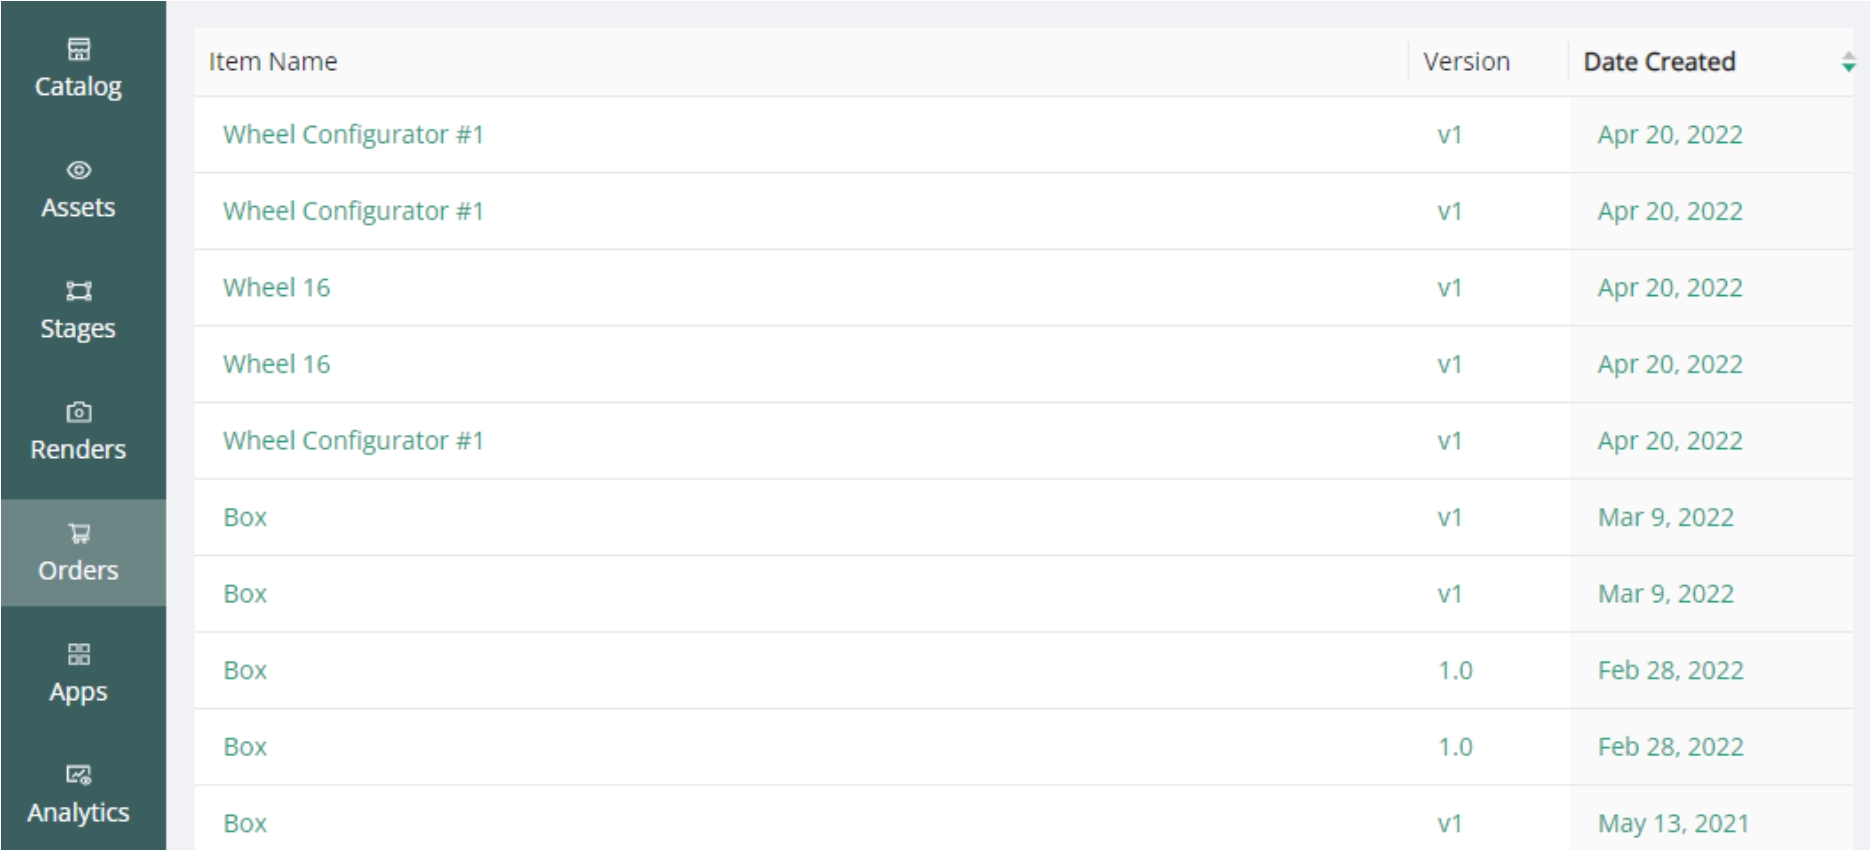Click the Analytics chart icon

(78, 775)
